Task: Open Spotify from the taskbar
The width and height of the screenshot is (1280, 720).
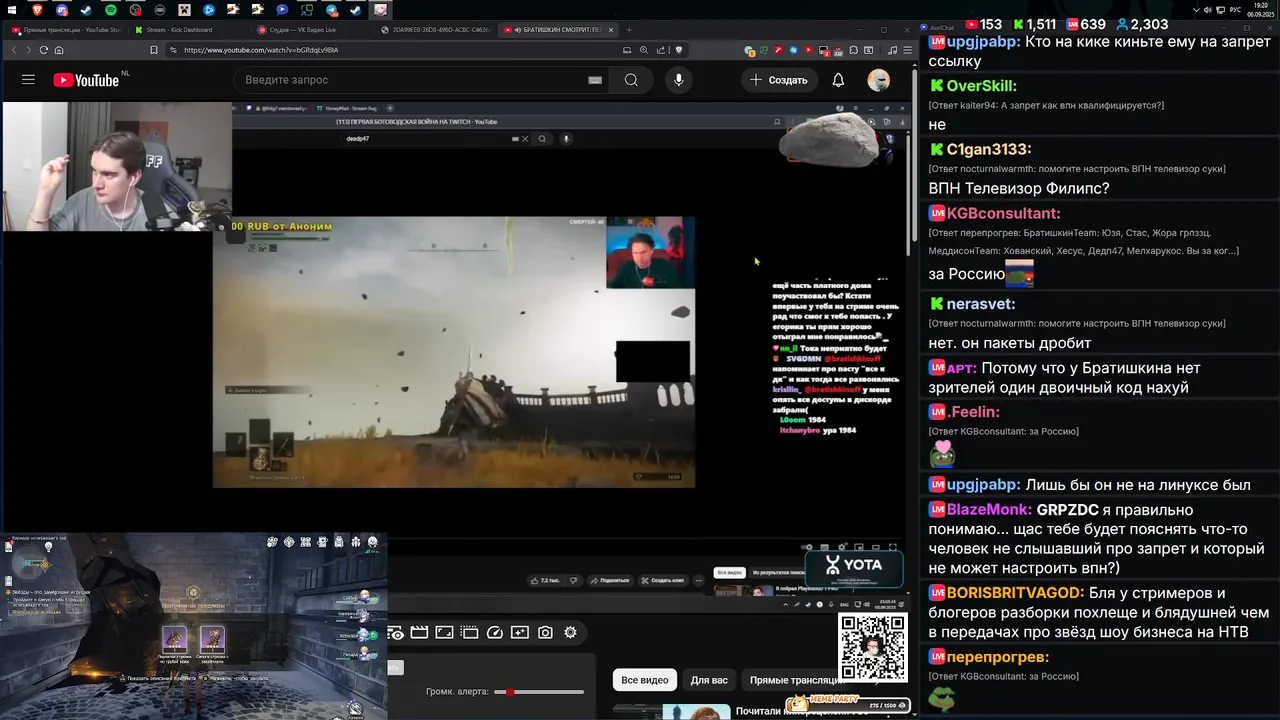Action: 110,10
